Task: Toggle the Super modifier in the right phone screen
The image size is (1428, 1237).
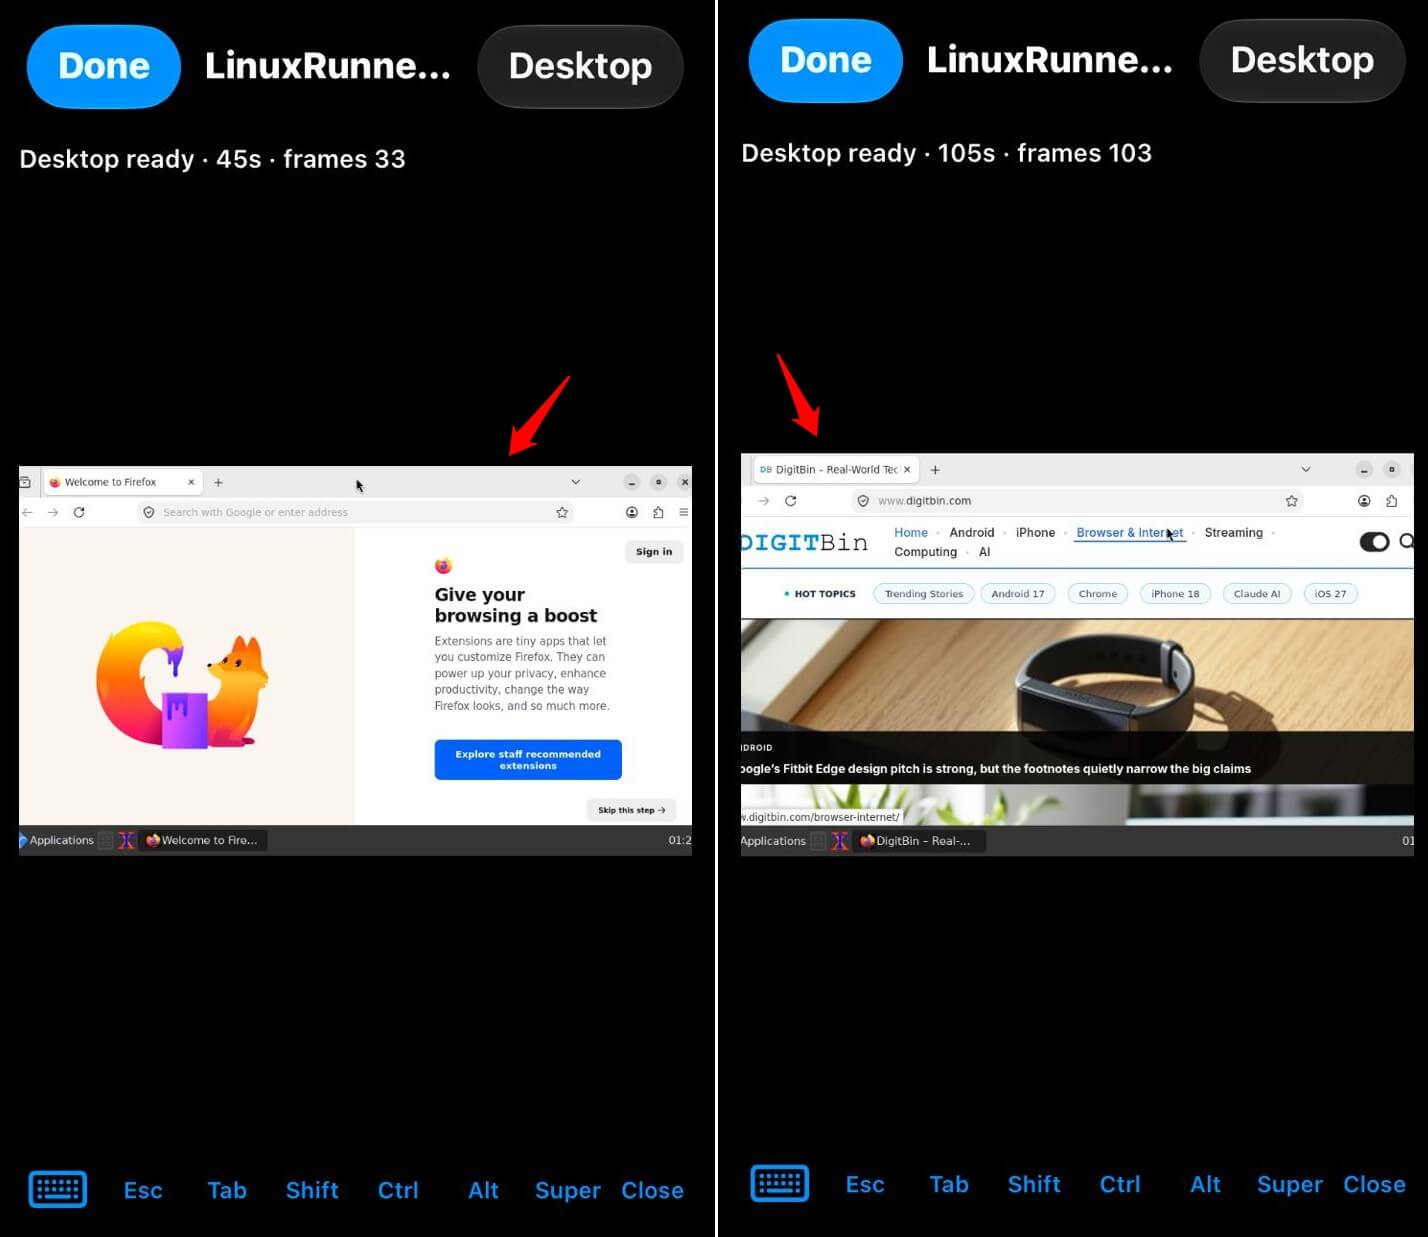Action: coord(1289,1184)
